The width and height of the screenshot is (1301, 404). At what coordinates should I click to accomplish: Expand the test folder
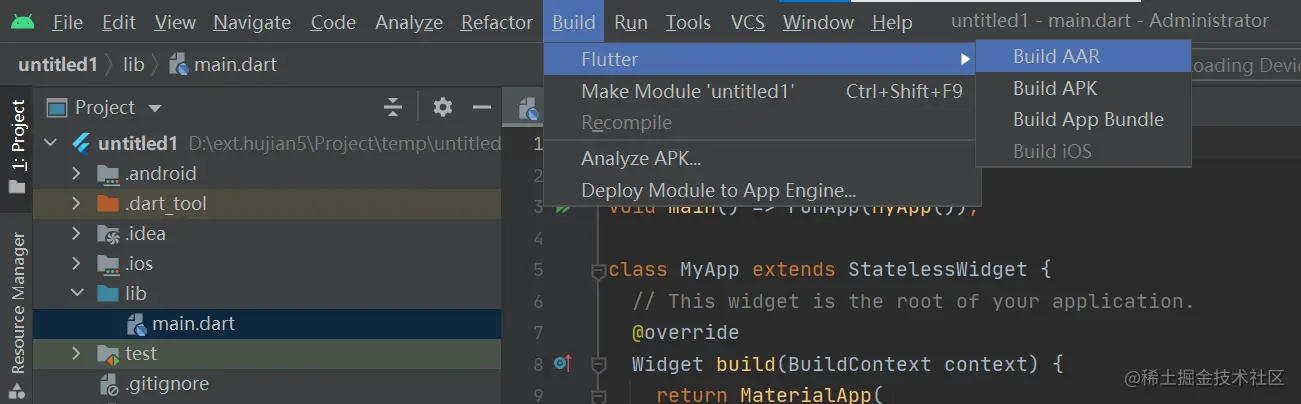pos(76,354)
